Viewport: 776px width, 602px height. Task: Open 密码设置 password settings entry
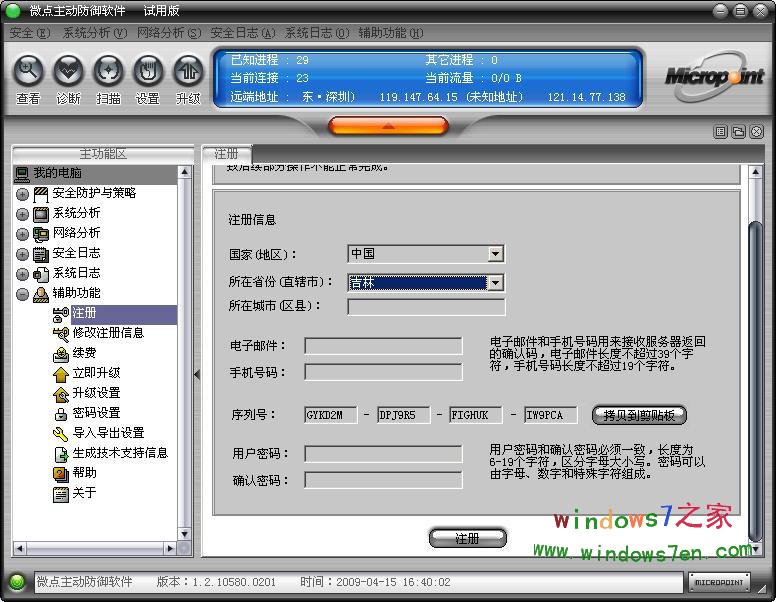[x=96, y=413]
